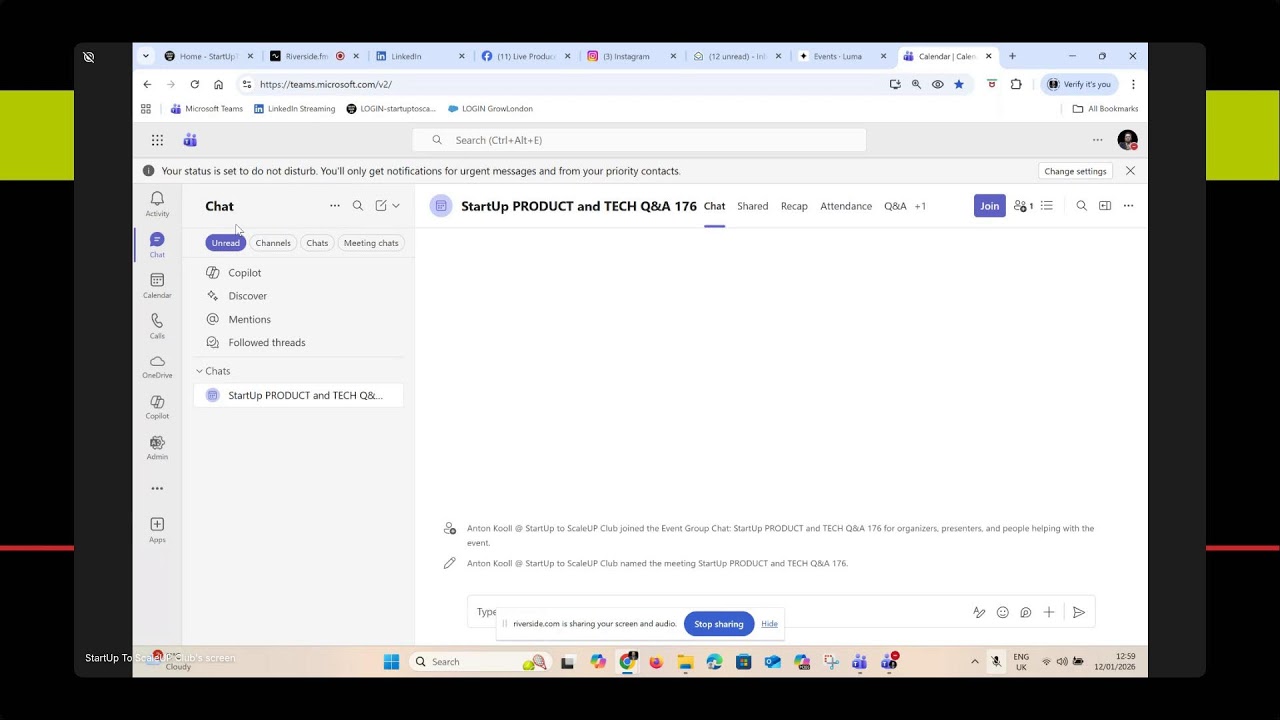1280x720 pixels.
Task: Open Admin in the Teams sidebar
Action: pyautogui.click(x=157, y=448)
